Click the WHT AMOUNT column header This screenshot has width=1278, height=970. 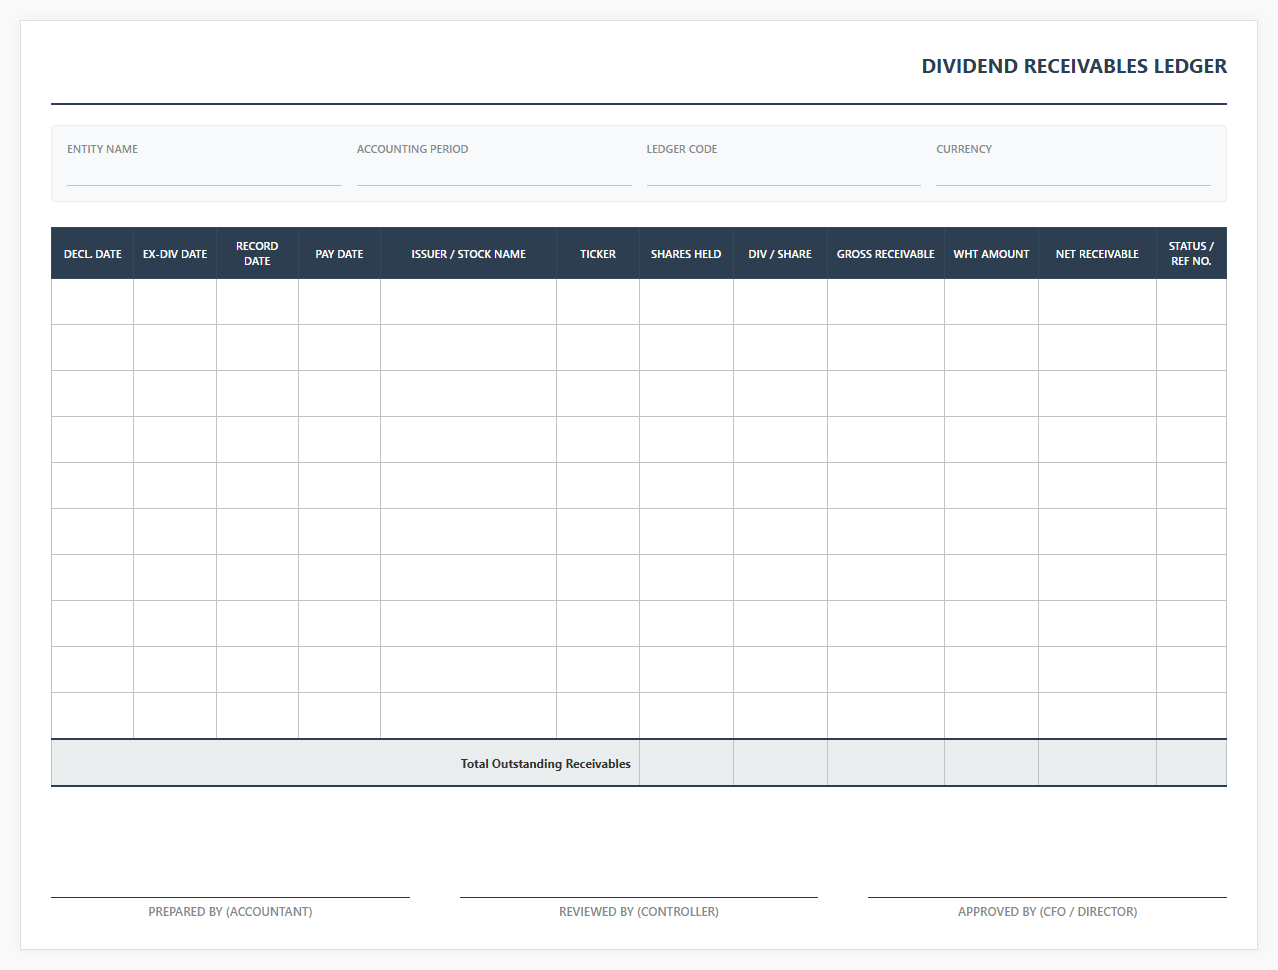pos(991,254)
